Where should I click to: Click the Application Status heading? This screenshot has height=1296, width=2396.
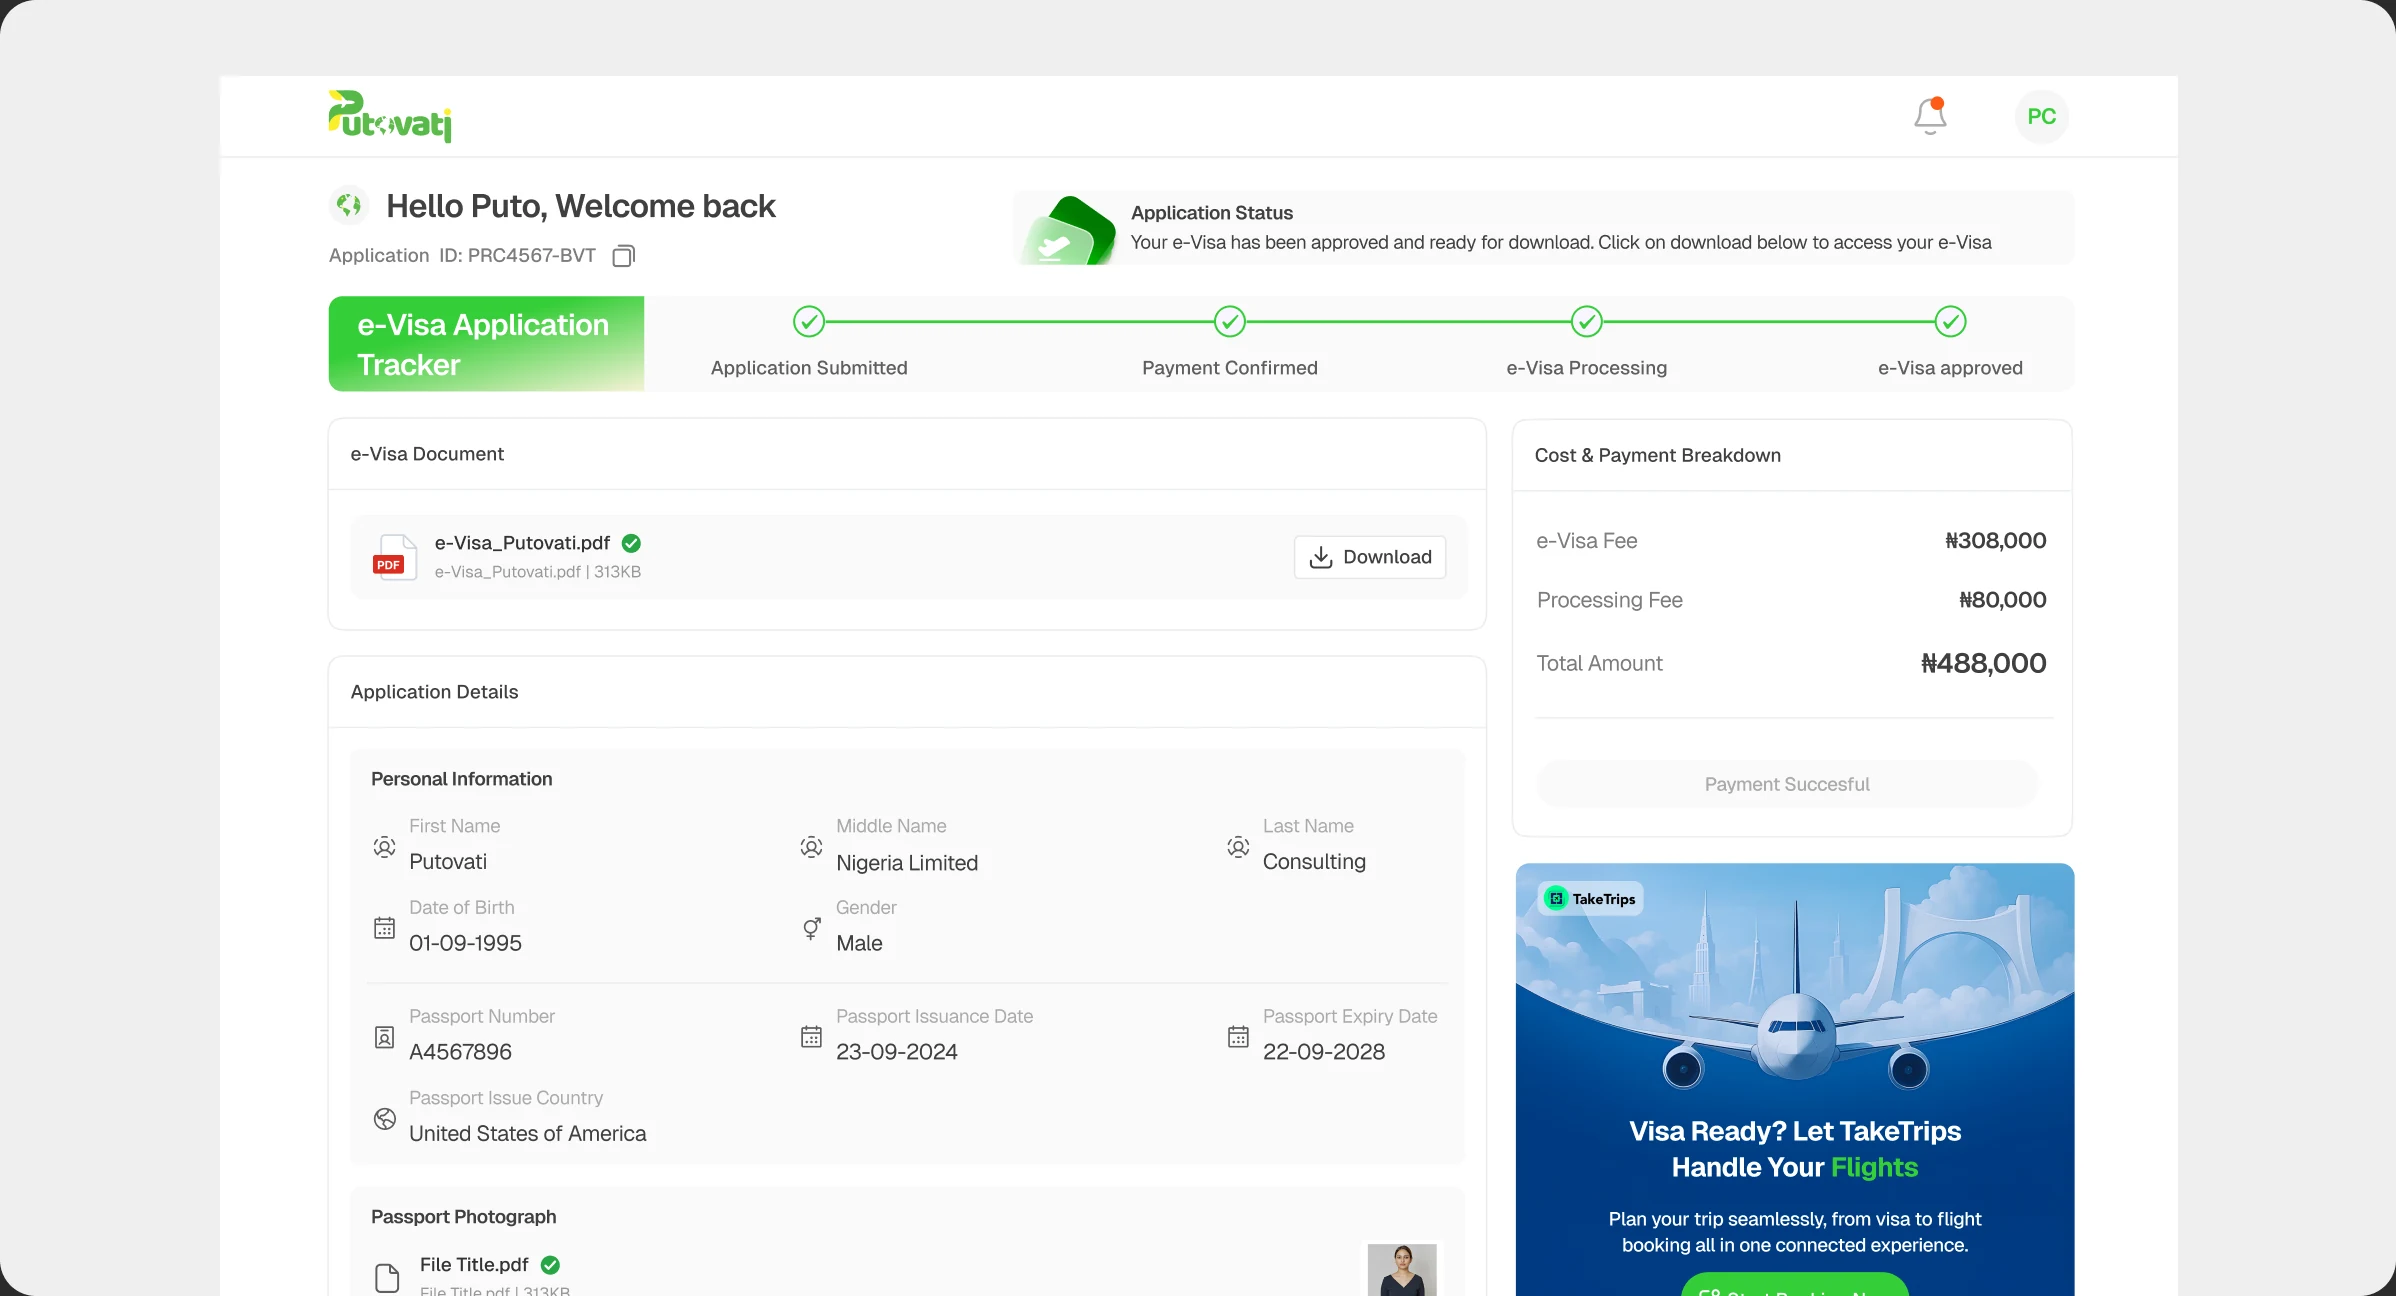click(x=1212, y=213)
